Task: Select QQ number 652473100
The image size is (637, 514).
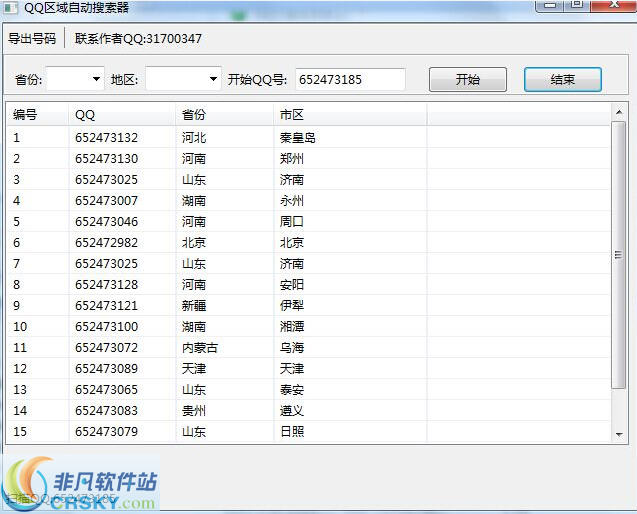Action: [106, 327]
